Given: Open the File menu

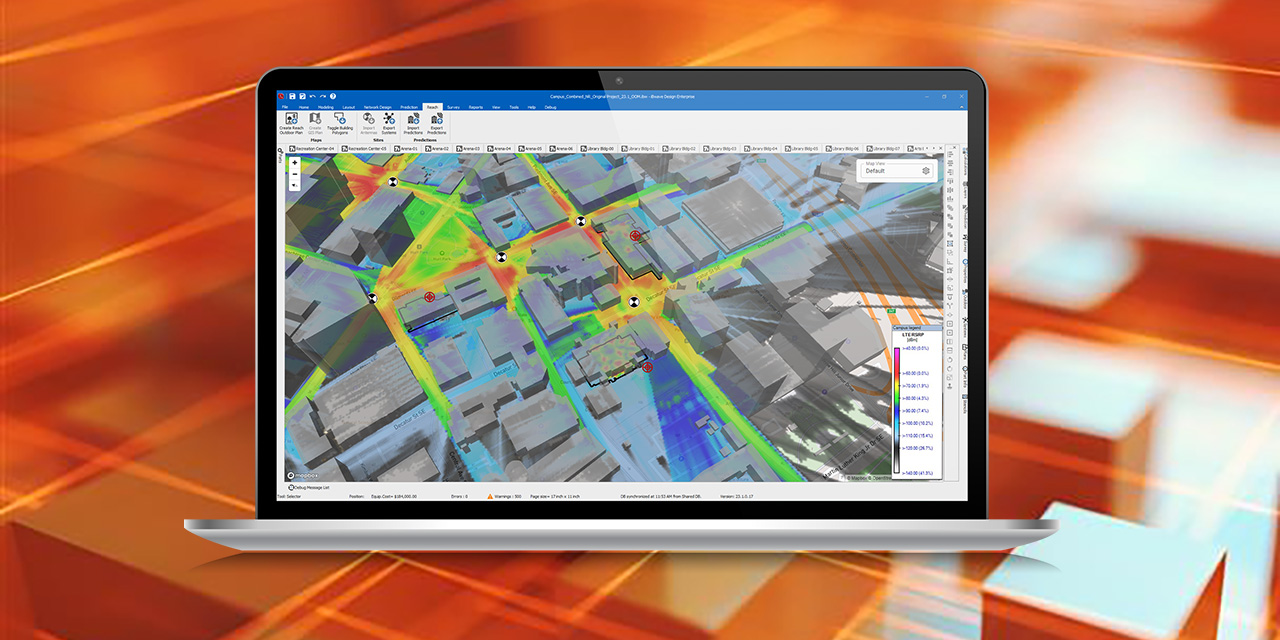Looking at the screenshot, I should point(284,106).
